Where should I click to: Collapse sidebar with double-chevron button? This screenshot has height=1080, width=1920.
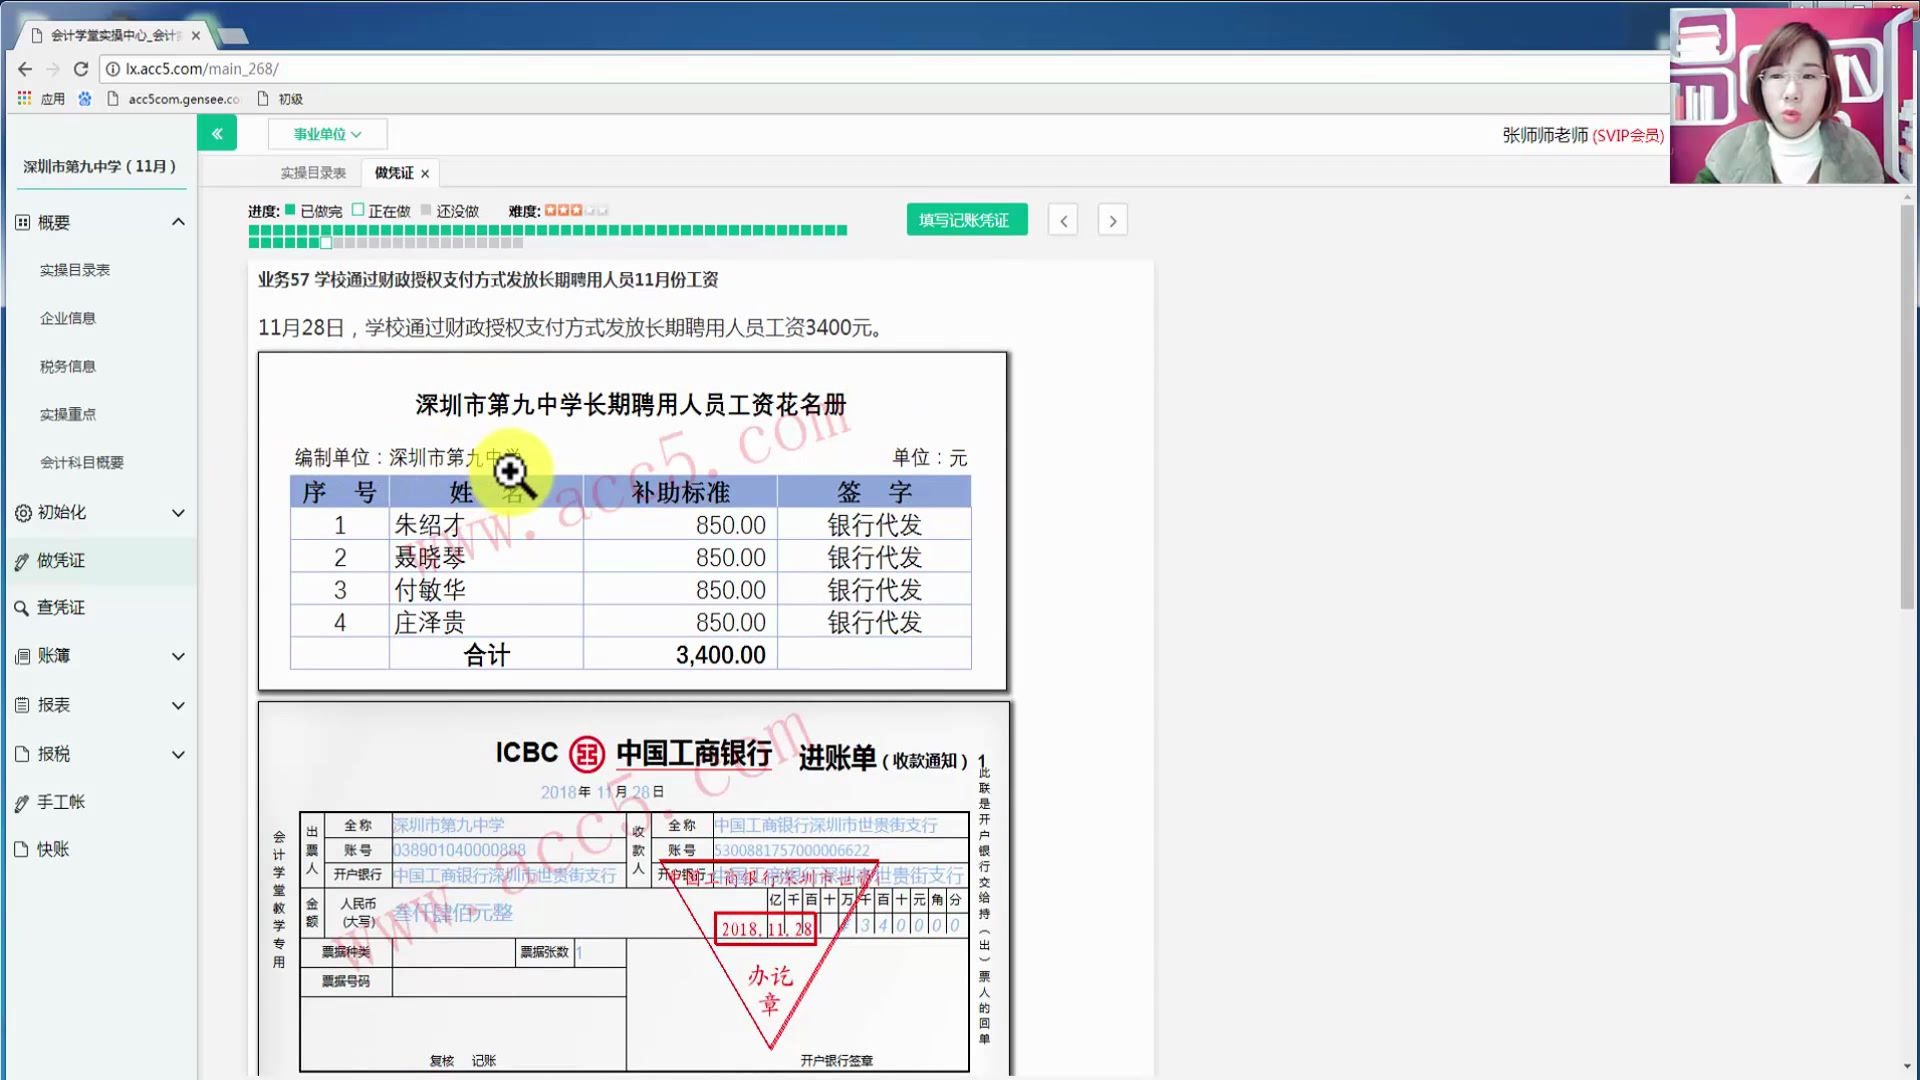217,133
